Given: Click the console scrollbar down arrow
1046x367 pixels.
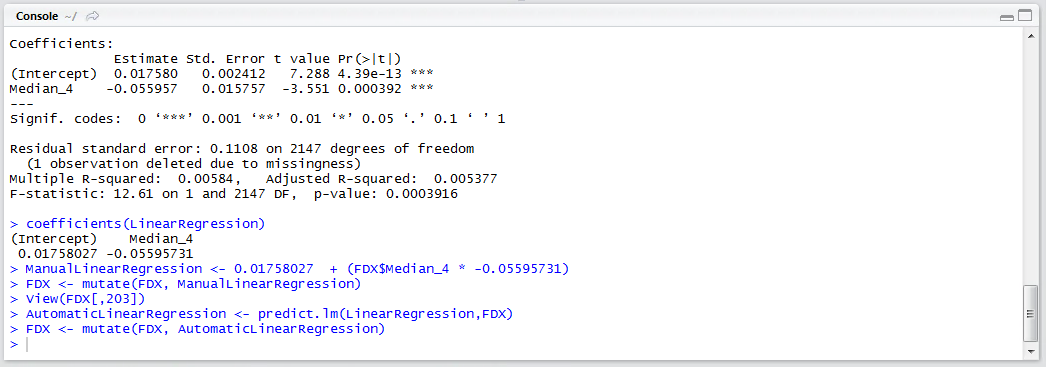Looking at the screenshot, I should [1031, 351].
